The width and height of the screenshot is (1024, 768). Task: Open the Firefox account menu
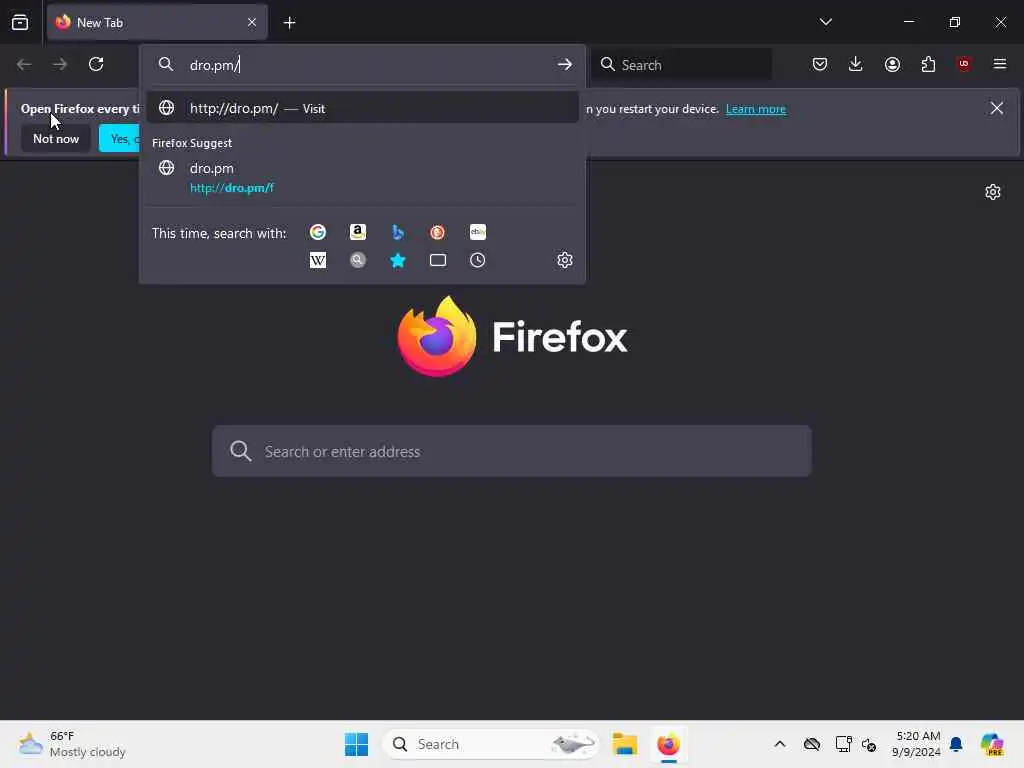pos(892,64)
